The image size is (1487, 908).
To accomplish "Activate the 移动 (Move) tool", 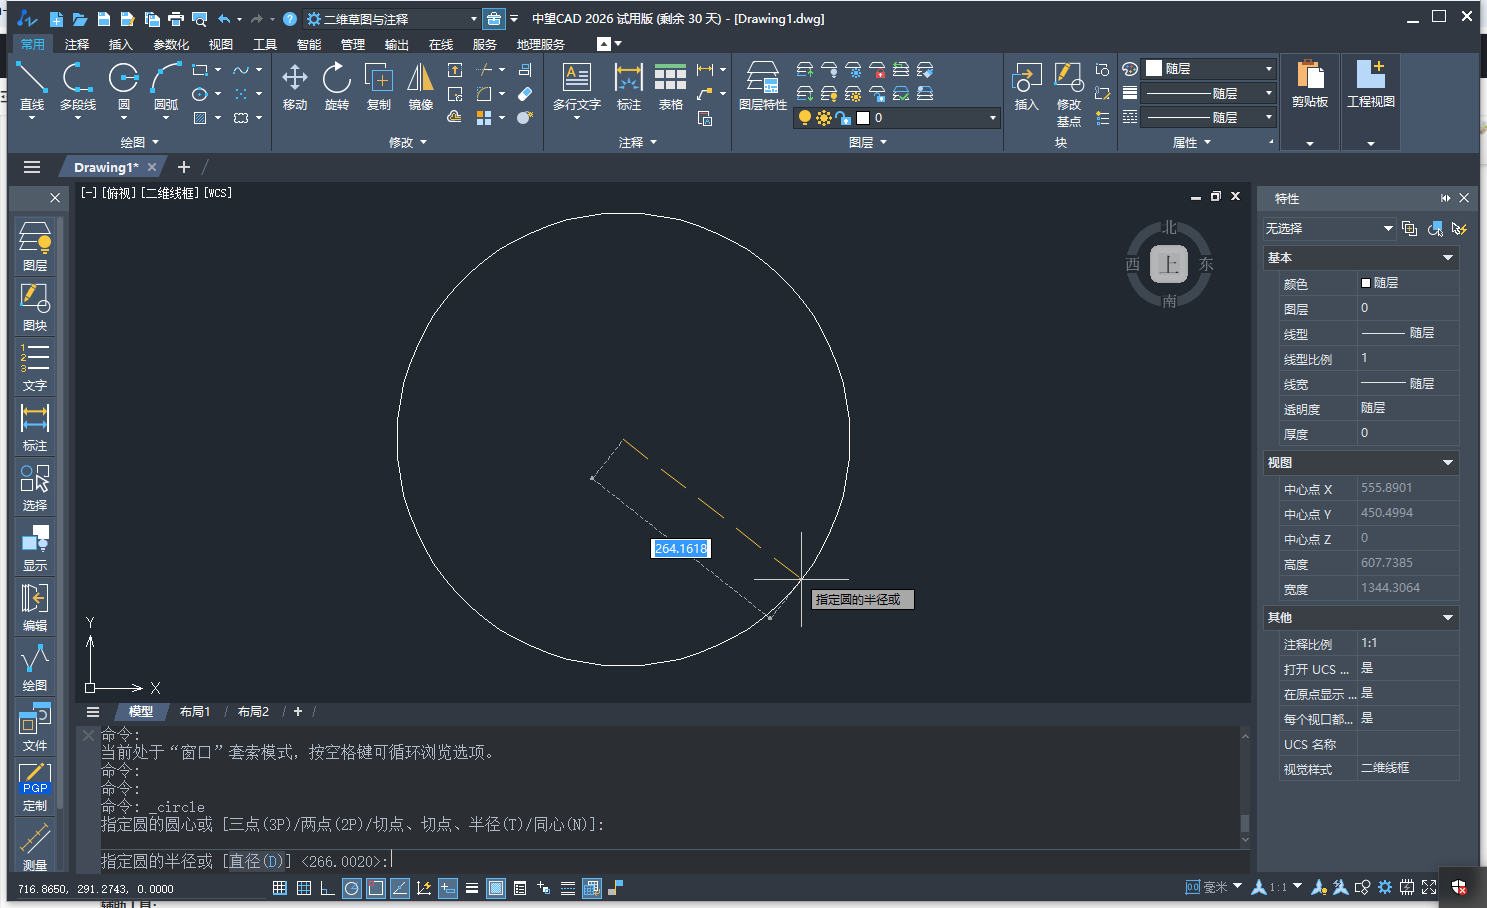I will 295,86.
